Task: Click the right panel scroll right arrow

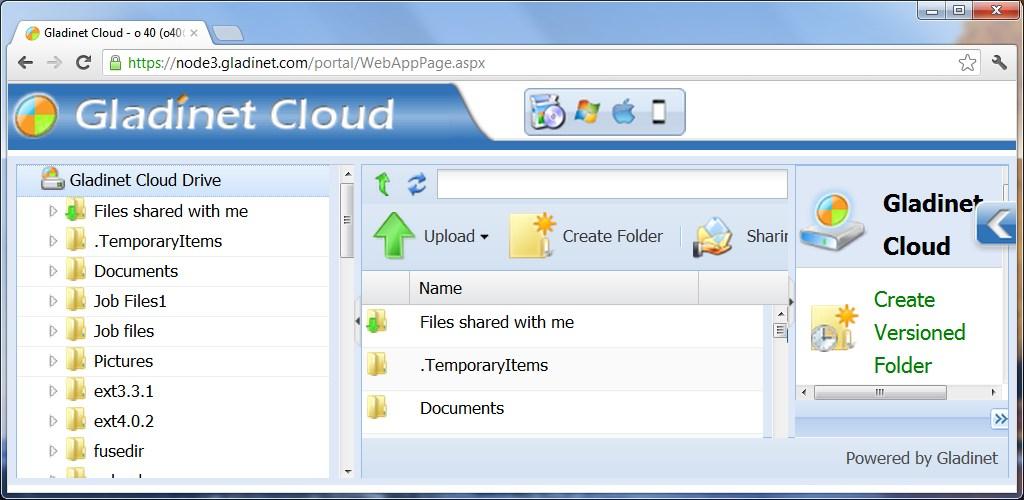Action: tap(993, 392)
